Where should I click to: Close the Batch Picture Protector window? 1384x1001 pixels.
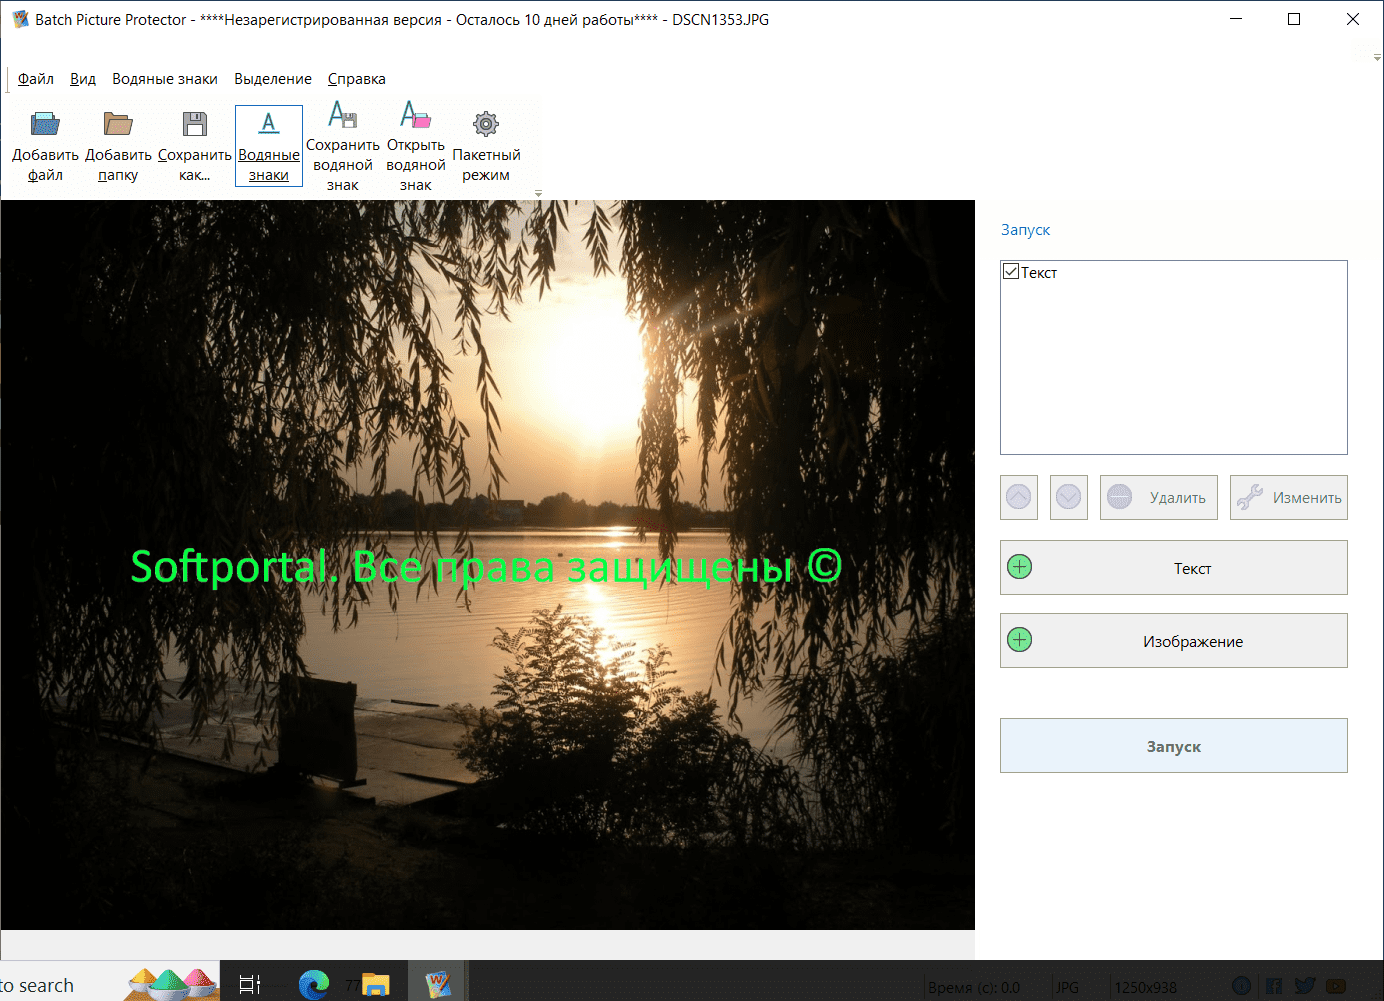pos(1353,19)
